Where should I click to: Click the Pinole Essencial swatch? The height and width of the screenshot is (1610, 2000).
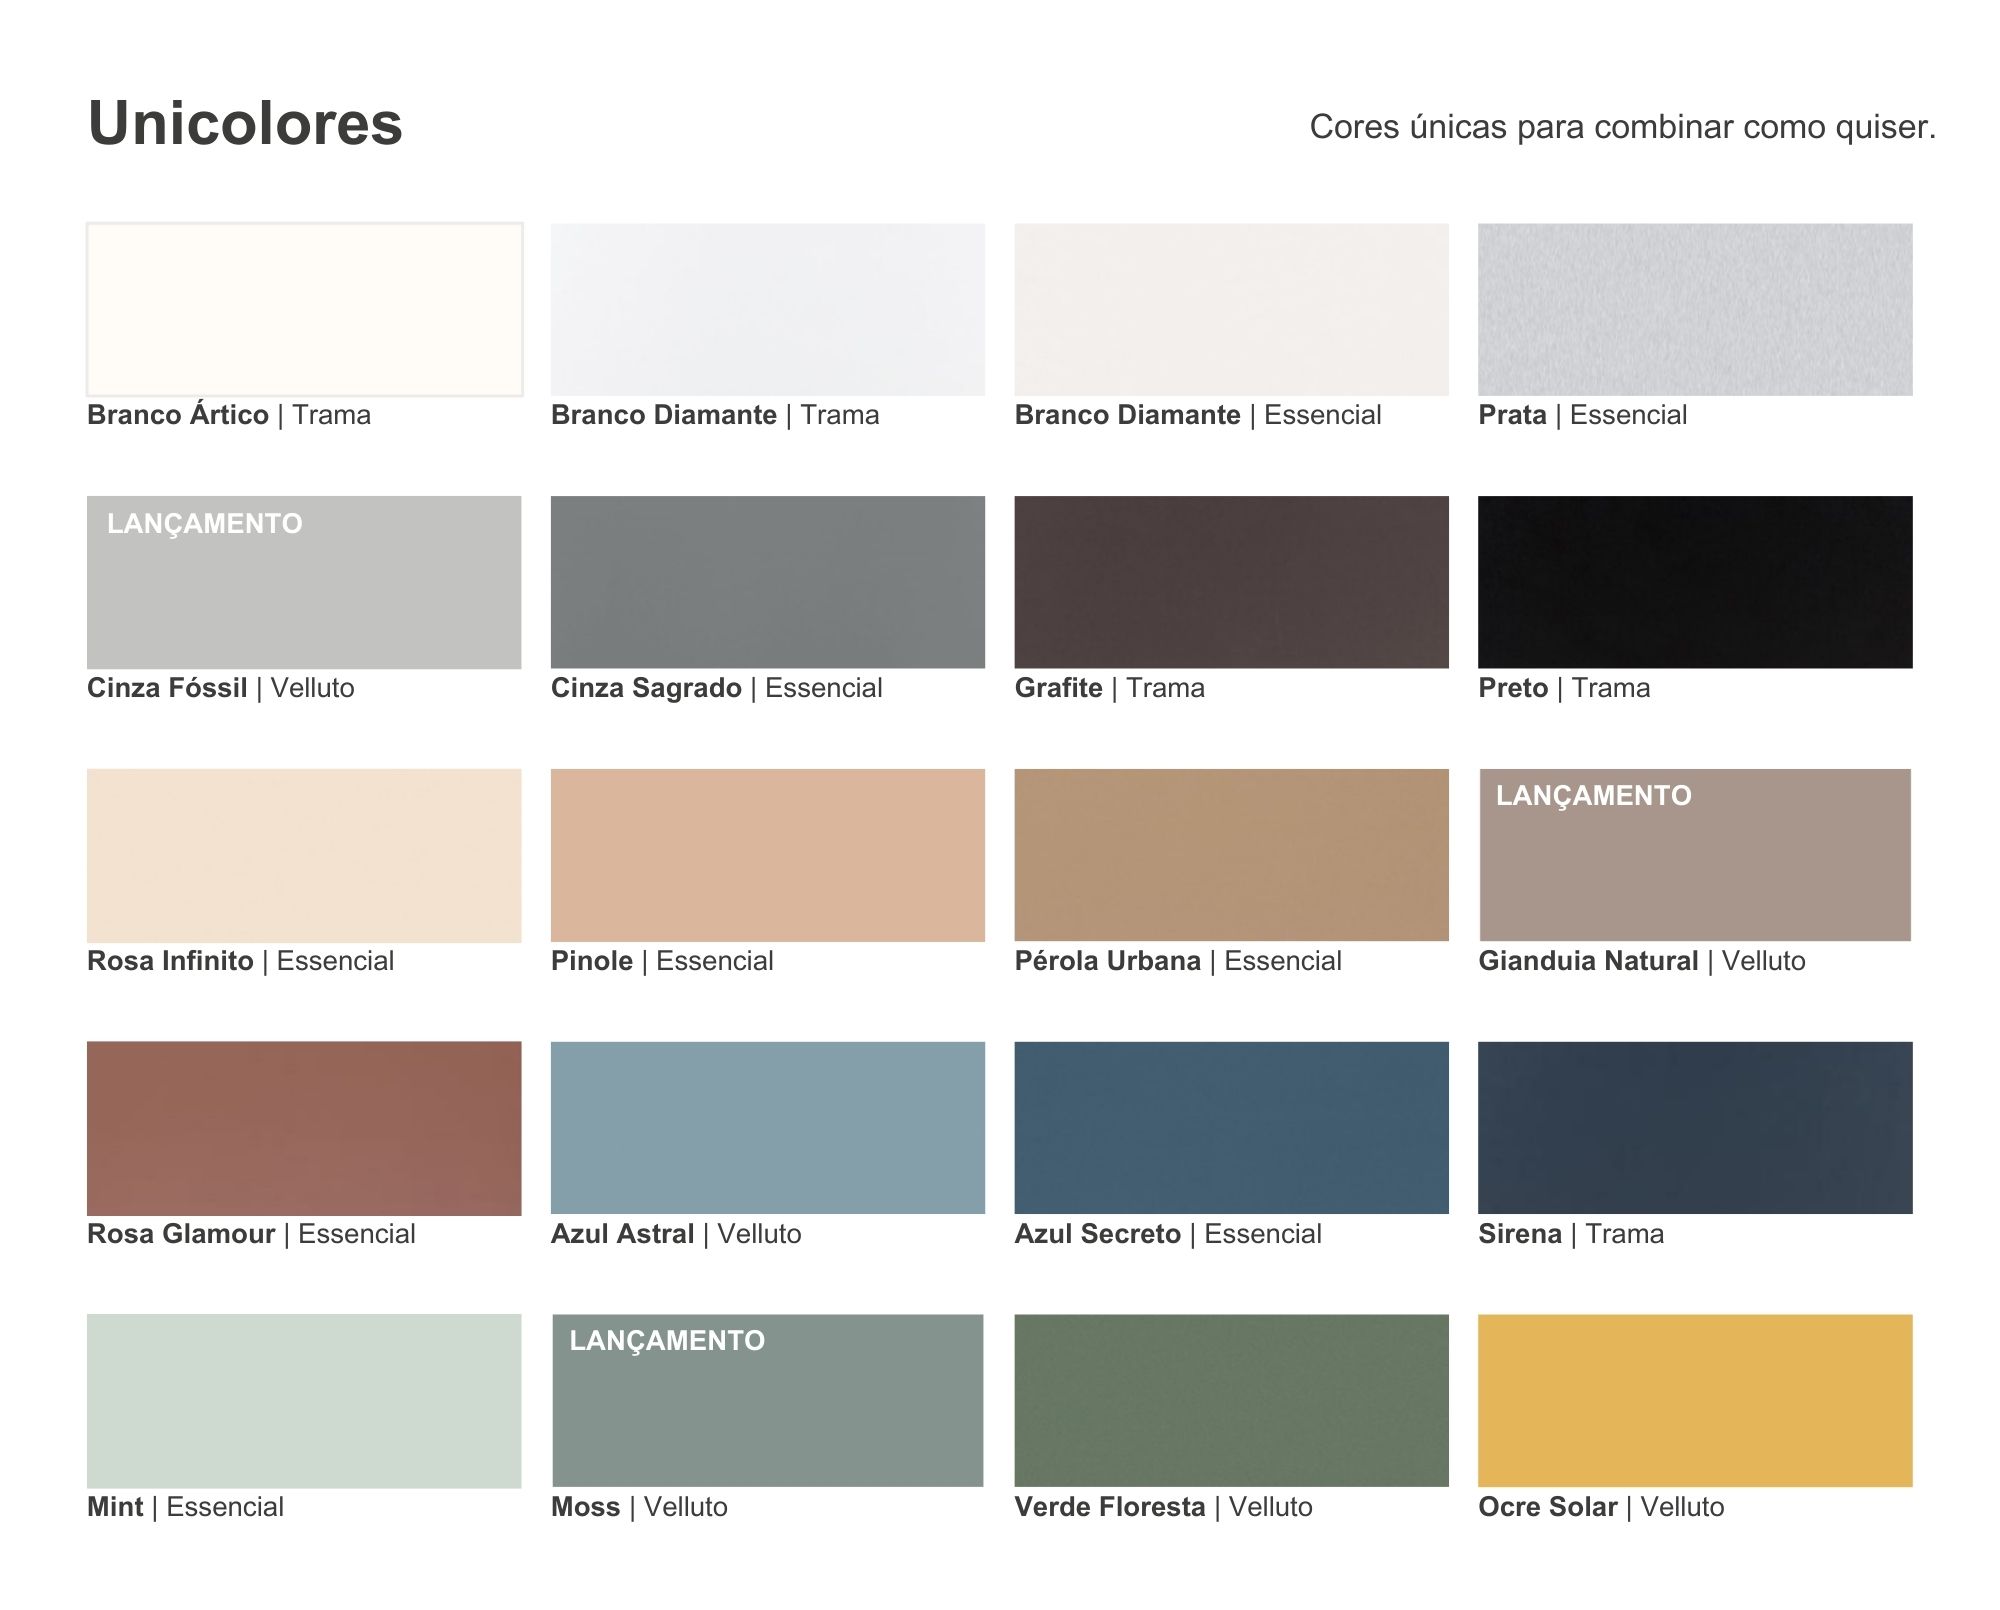[x=767, y=855]
